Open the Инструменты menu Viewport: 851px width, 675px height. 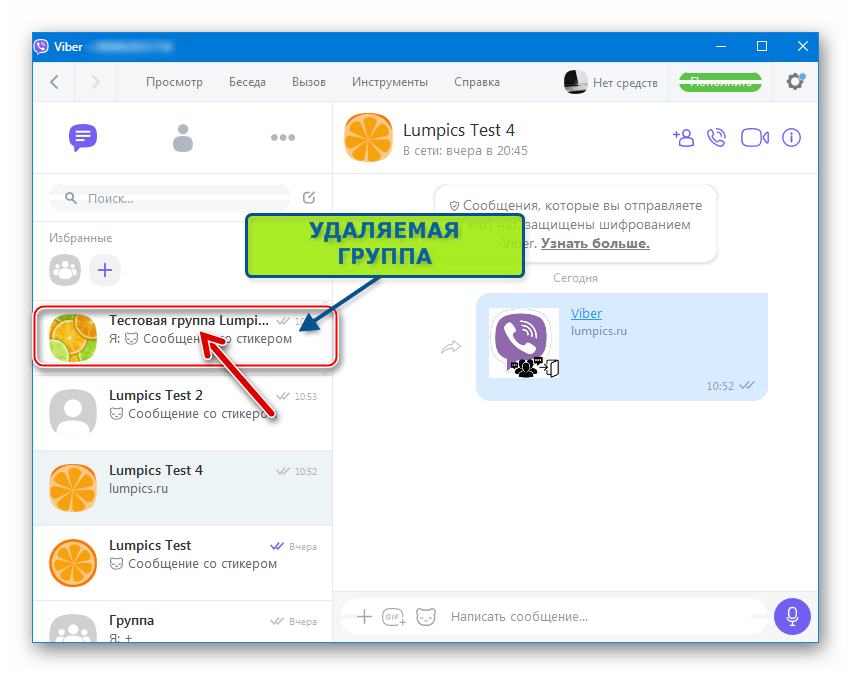coord(390,82)
